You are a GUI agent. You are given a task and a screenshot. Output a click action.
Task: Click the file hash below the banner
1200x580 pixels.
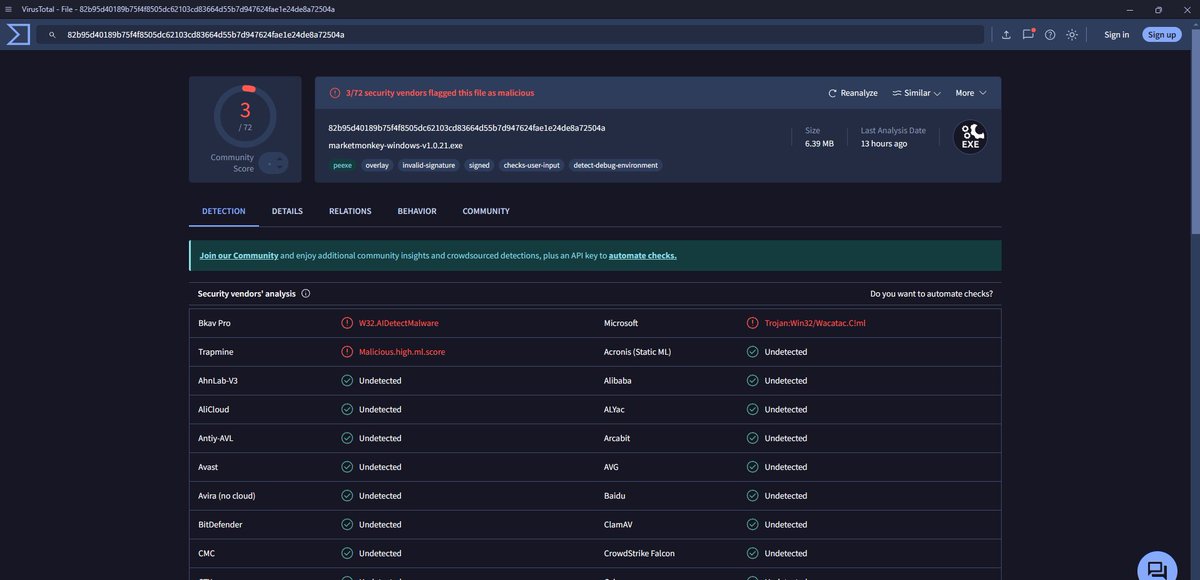(x=467, y=128)
